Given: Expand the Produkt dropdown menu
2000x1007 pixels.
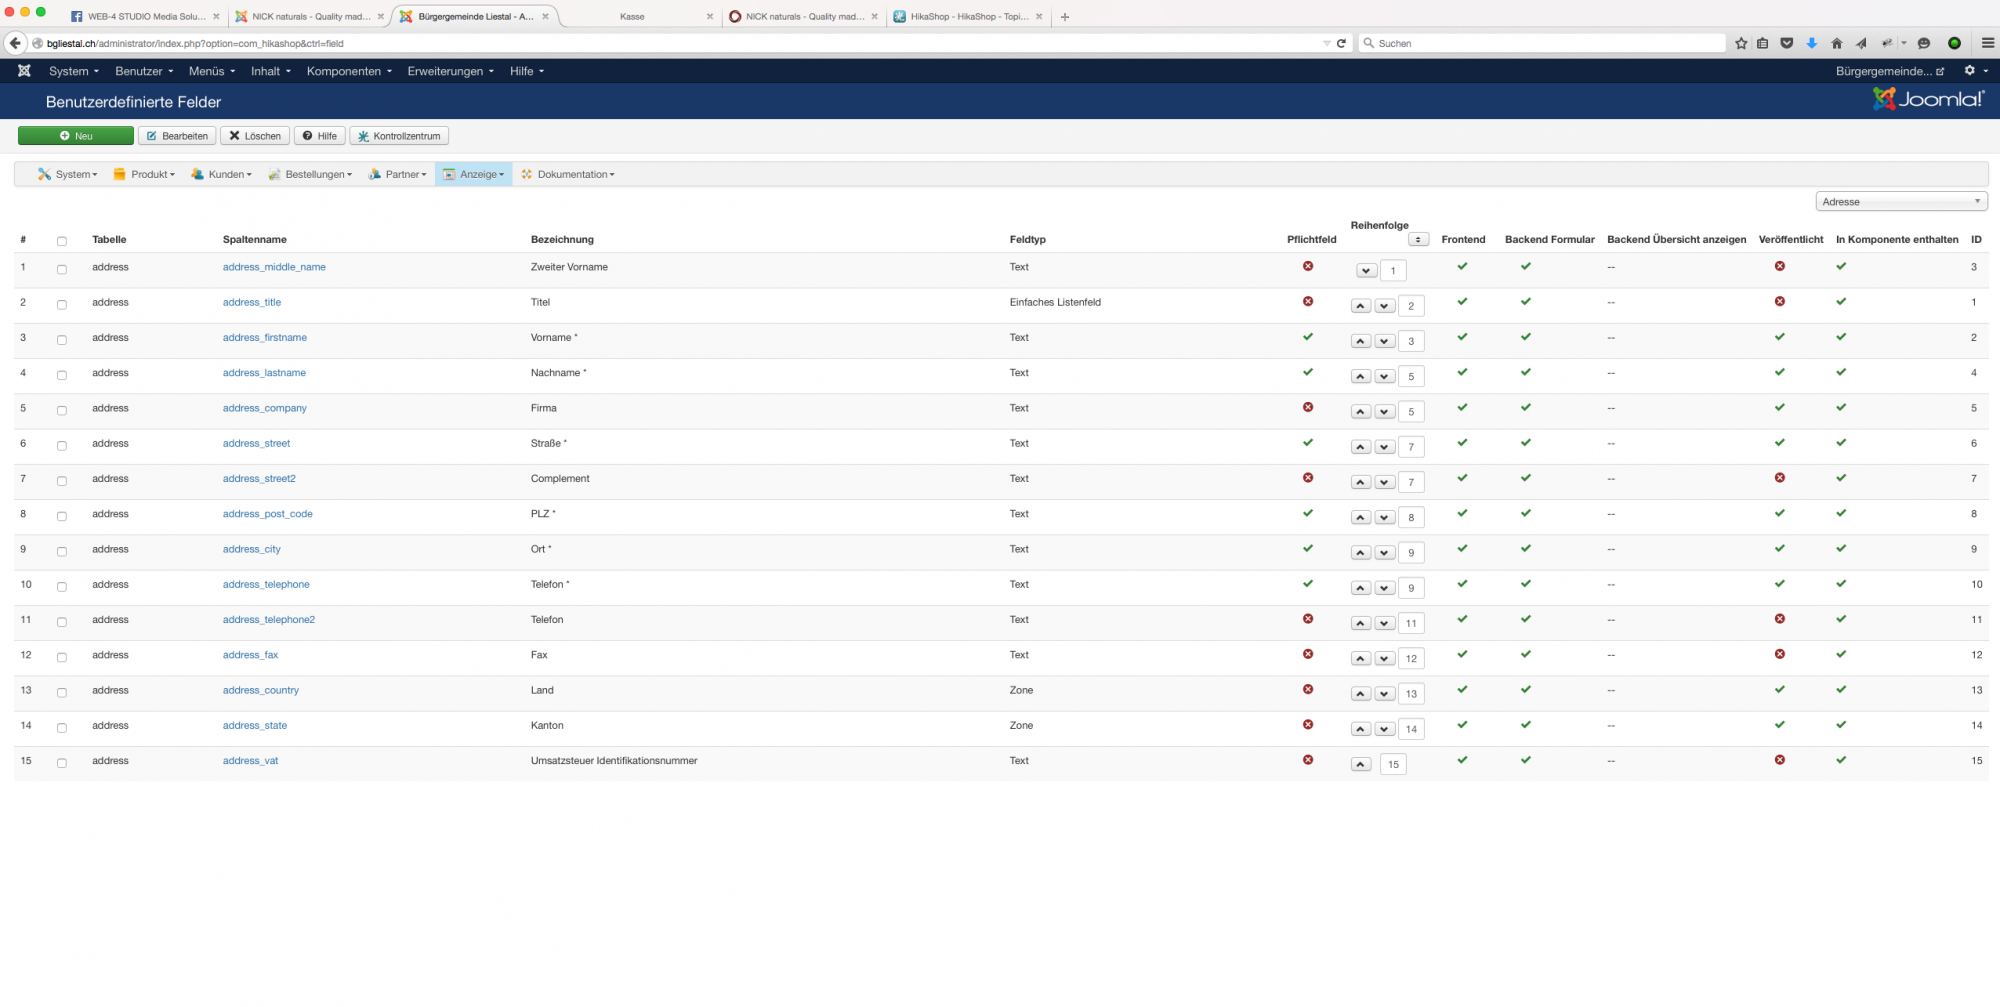Looking at the screenshot, I should pos(145,174).
